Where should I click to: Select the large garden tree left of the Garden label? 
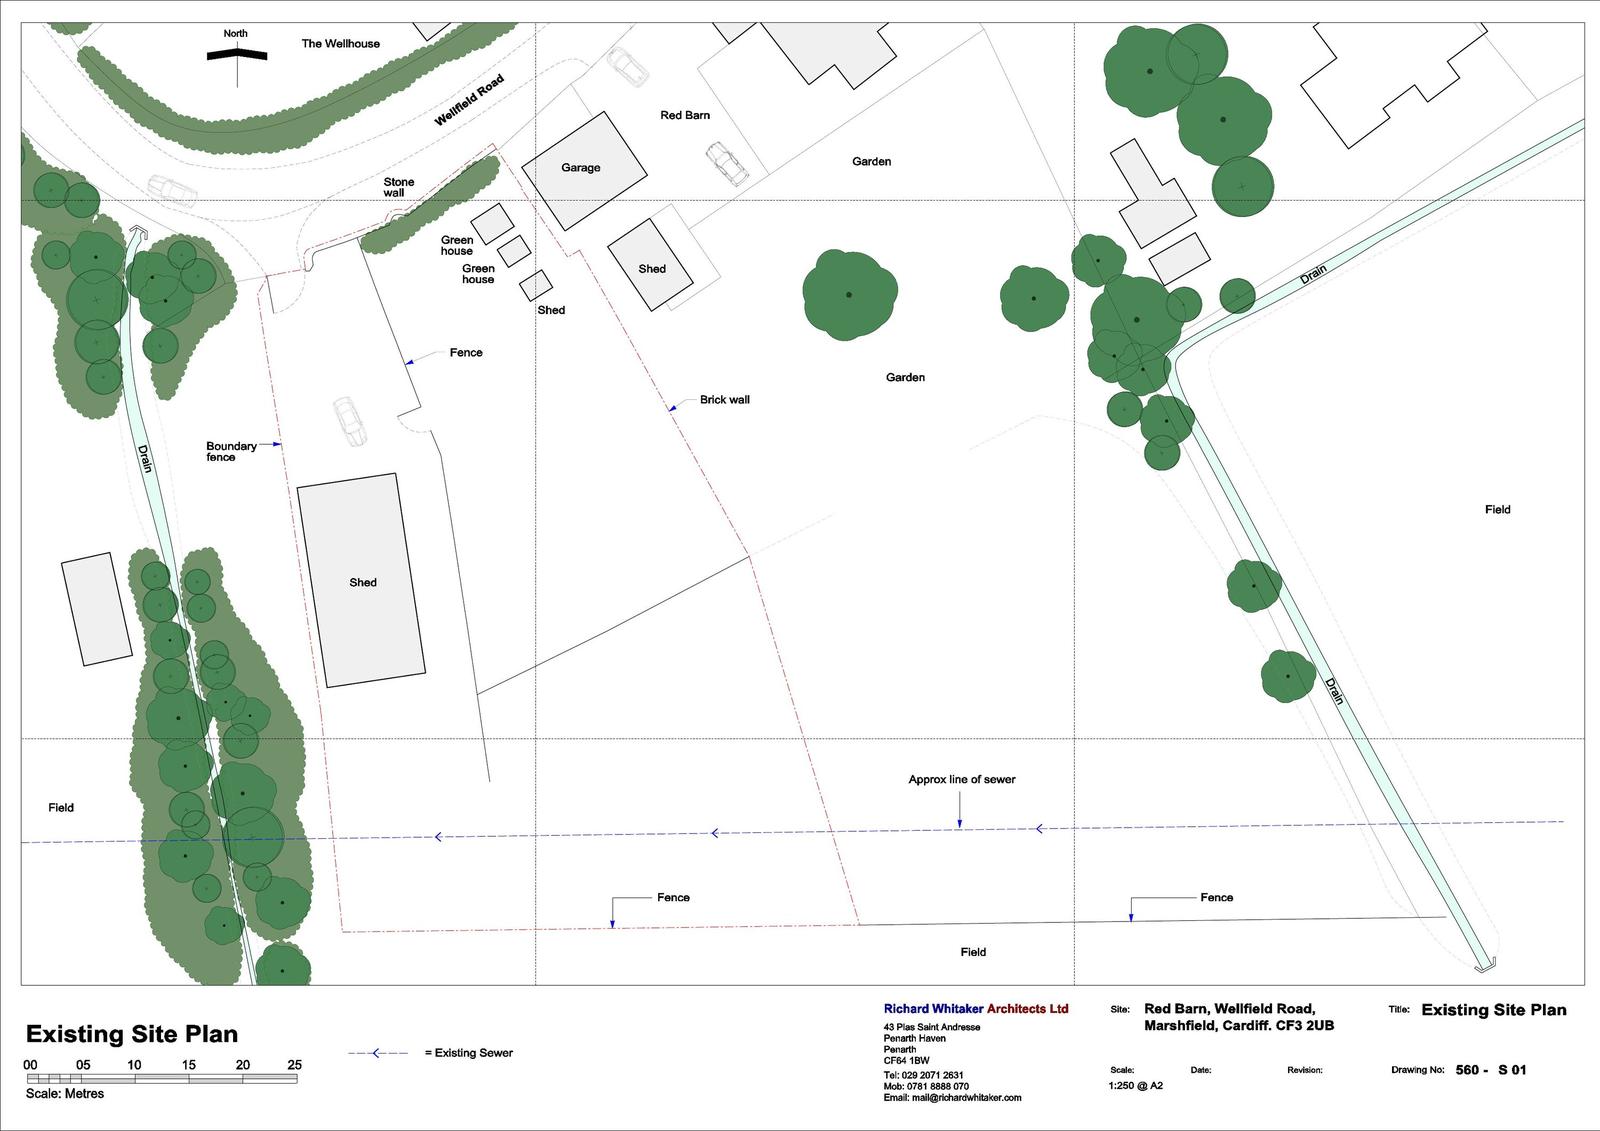[x=848, y=294]
